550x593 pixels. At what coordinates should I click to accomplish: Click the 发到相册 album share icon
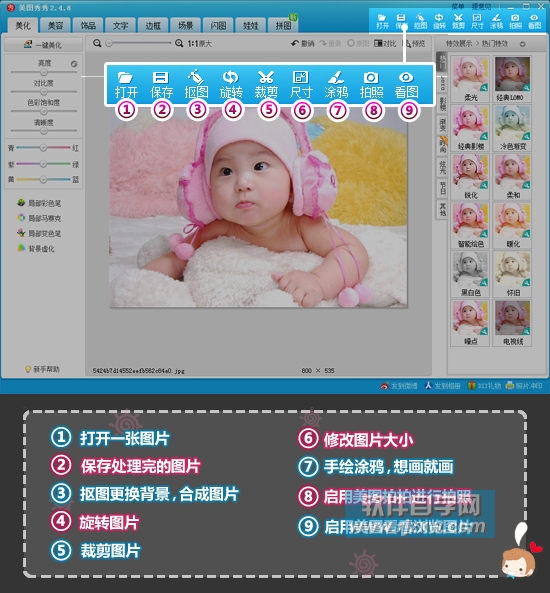(428, 386)
